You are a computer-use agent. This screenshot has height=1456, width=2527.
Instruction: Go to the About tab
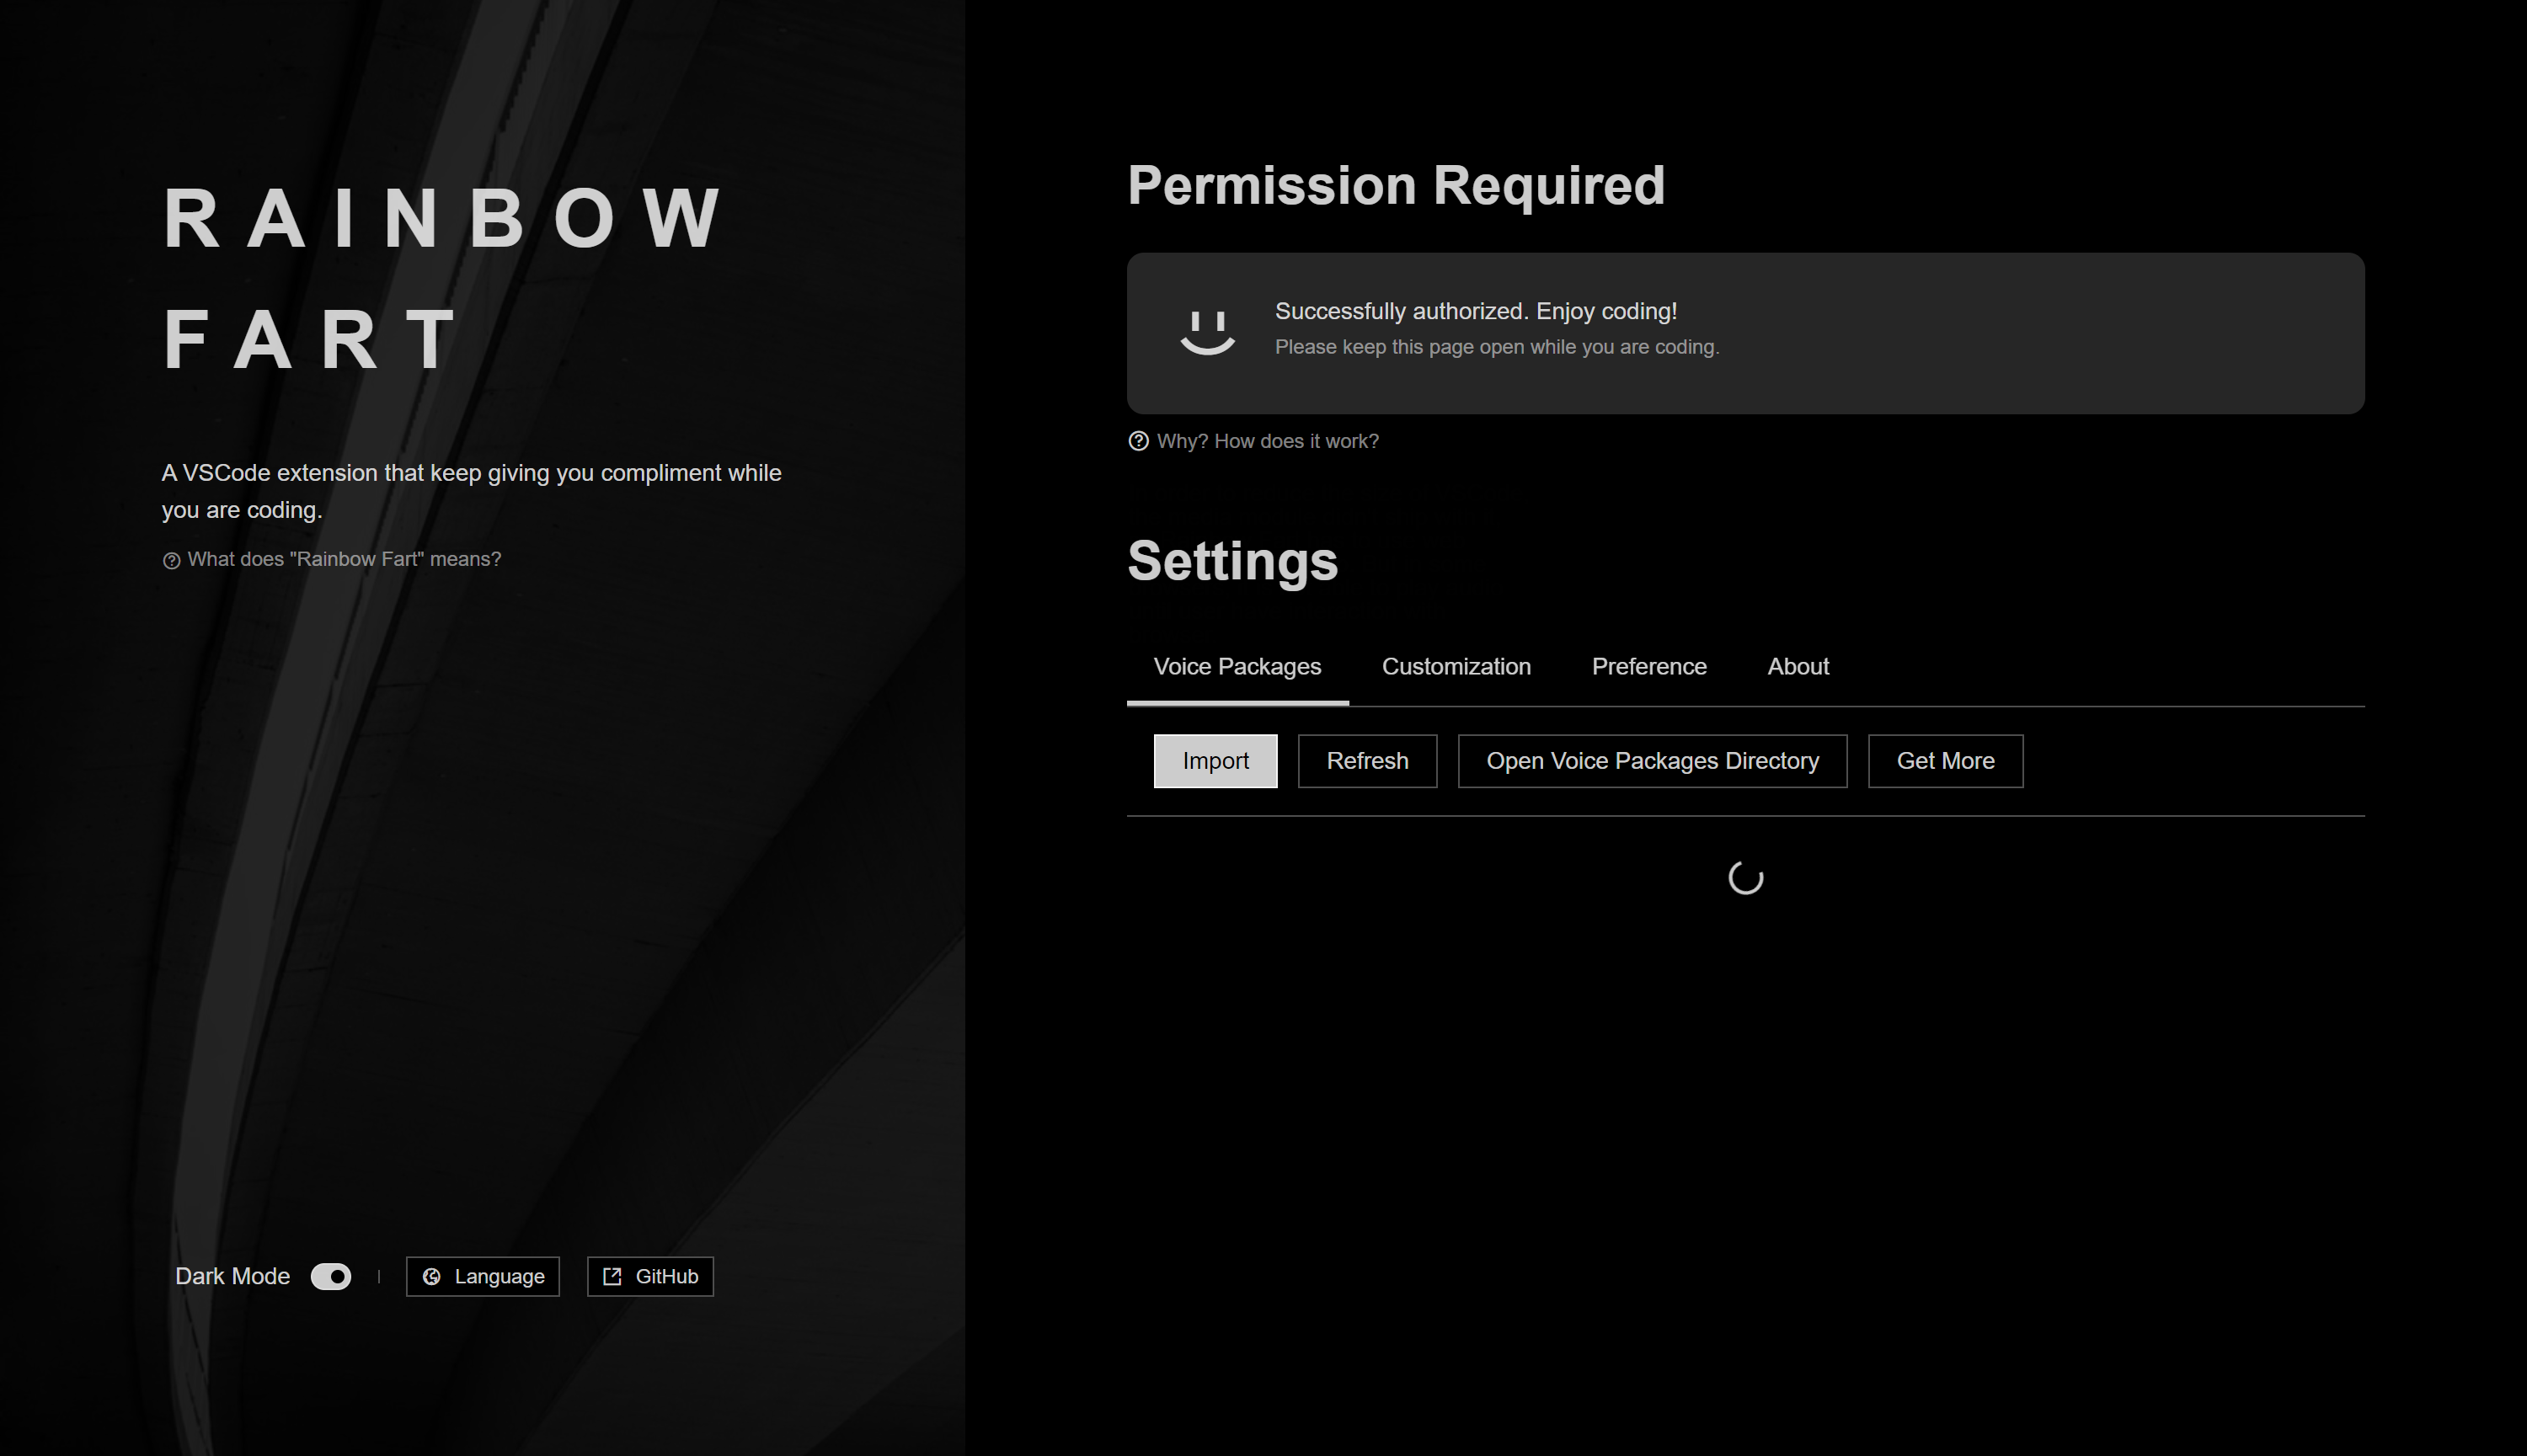1798,667
